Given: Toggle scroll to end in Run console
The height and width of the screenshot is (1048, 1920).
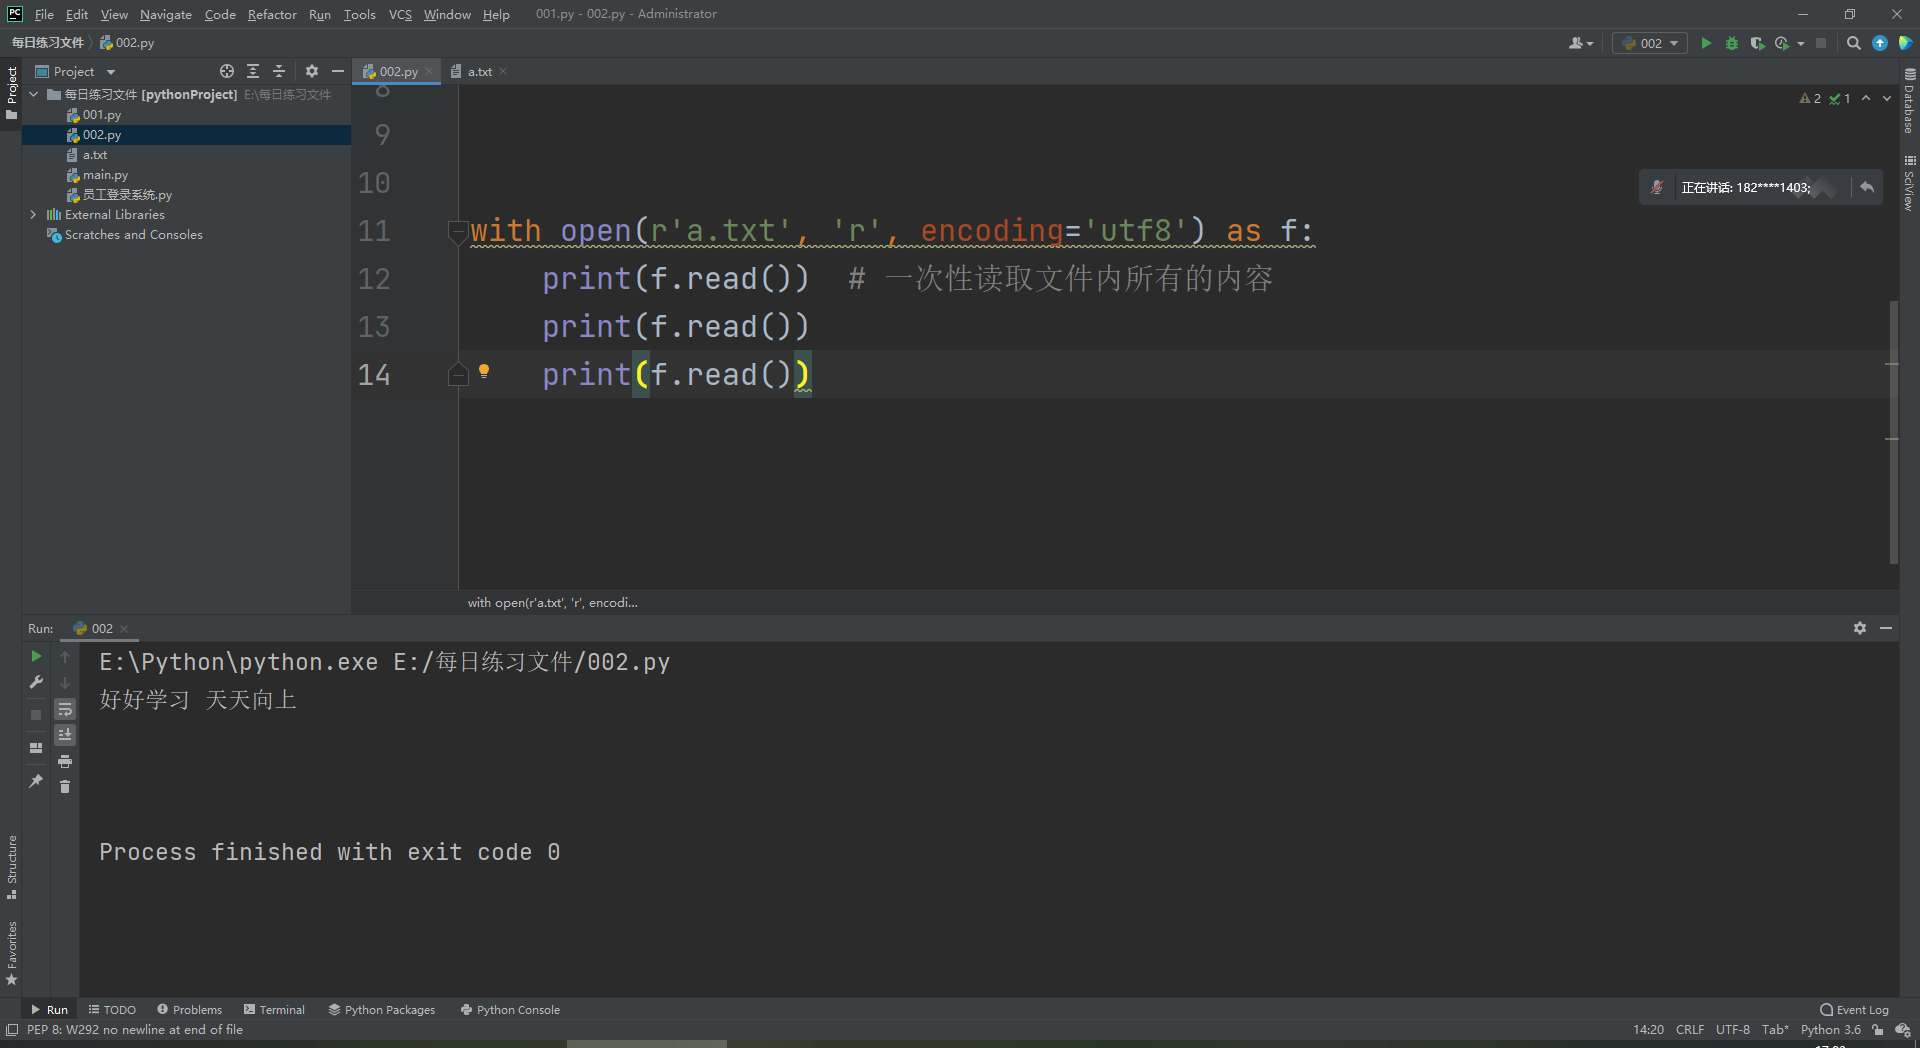Looking at the screenshot, I should [x=65, y=735].
